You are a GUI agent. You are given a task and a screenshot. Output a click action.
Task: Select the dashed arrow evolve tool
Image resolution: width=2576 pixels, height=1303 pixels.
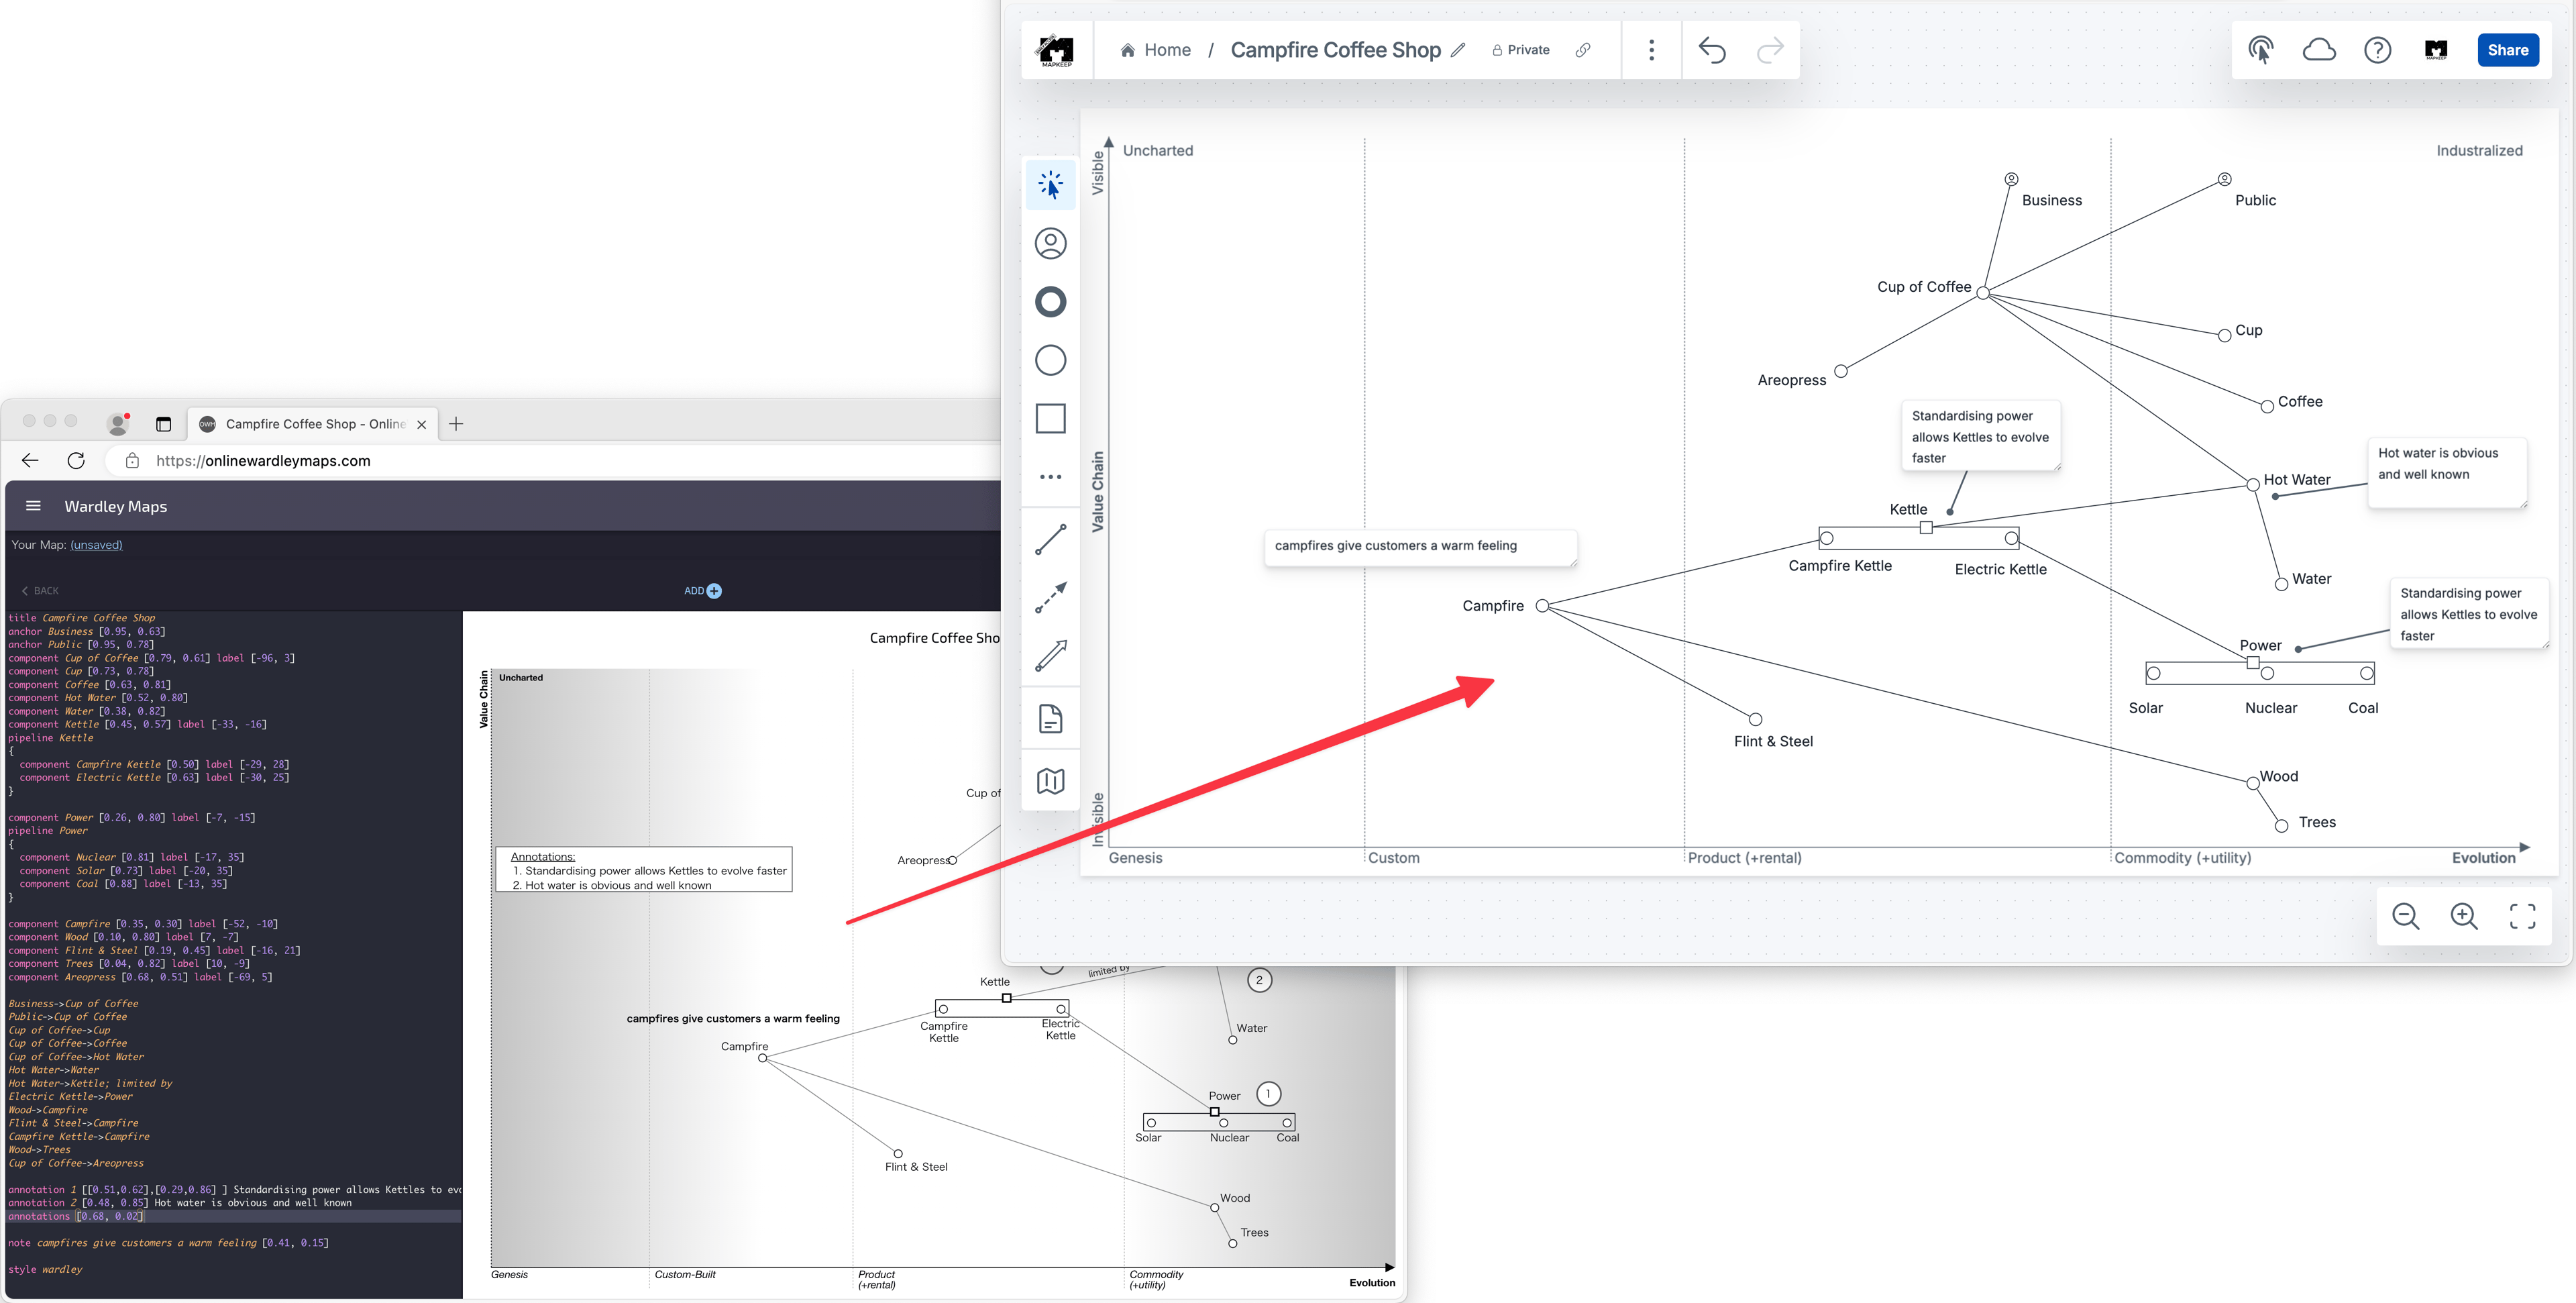[x=1050, y=598]
